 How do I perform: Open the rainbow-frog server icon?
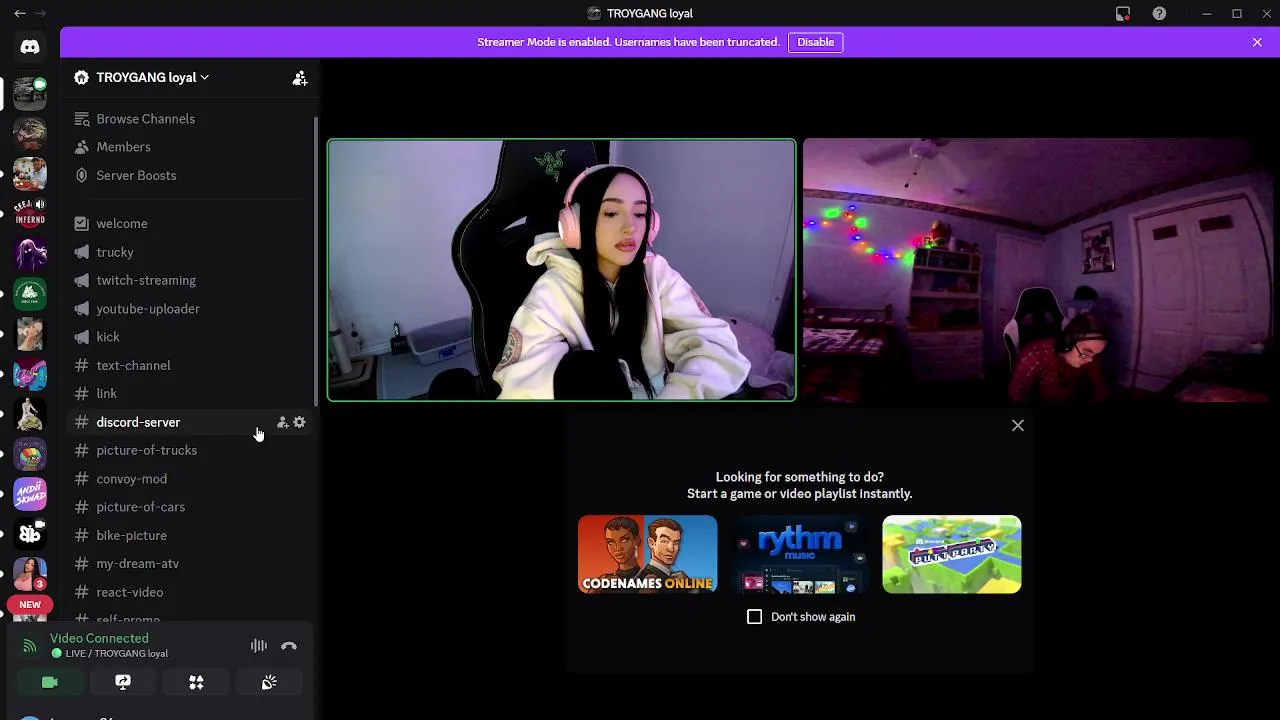[x=30, y=453]
